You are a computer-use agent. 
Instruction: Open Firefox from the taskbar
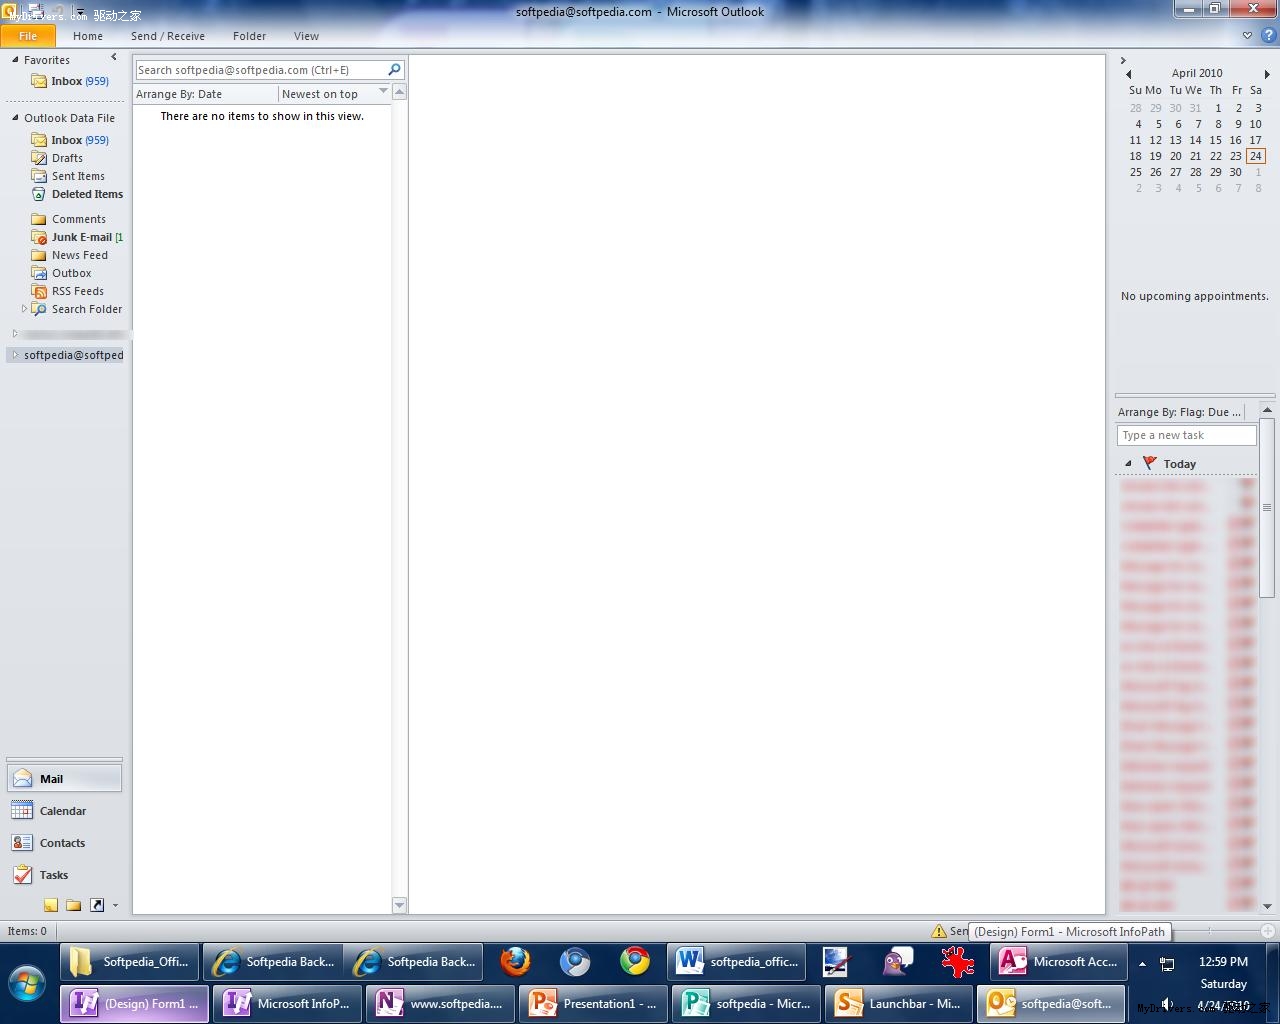[x=516, y=962]
